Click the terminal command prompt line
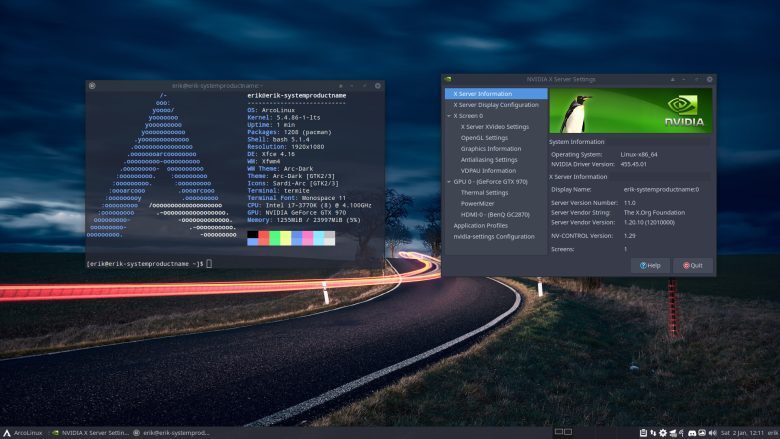Screen dimensions: 780x439 [149, 263]
